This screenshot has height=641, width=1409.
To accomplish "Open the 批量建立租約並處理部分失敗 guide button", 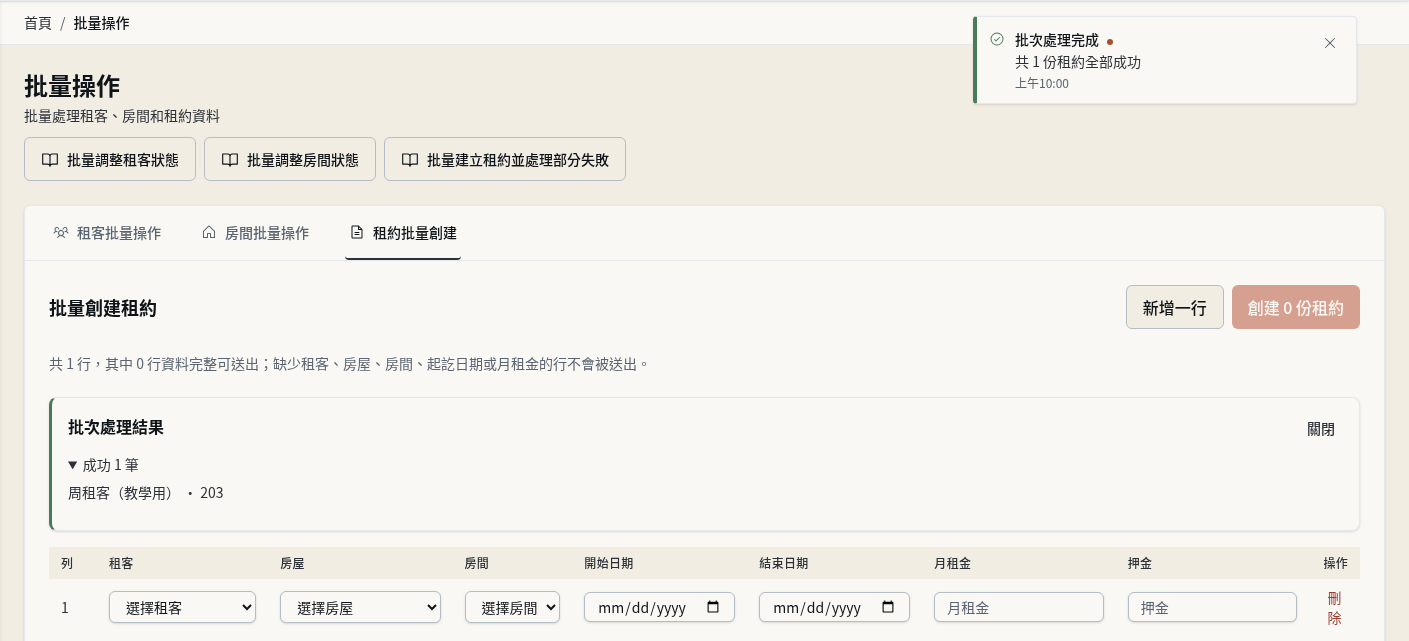I will click(x=505, y=159).
